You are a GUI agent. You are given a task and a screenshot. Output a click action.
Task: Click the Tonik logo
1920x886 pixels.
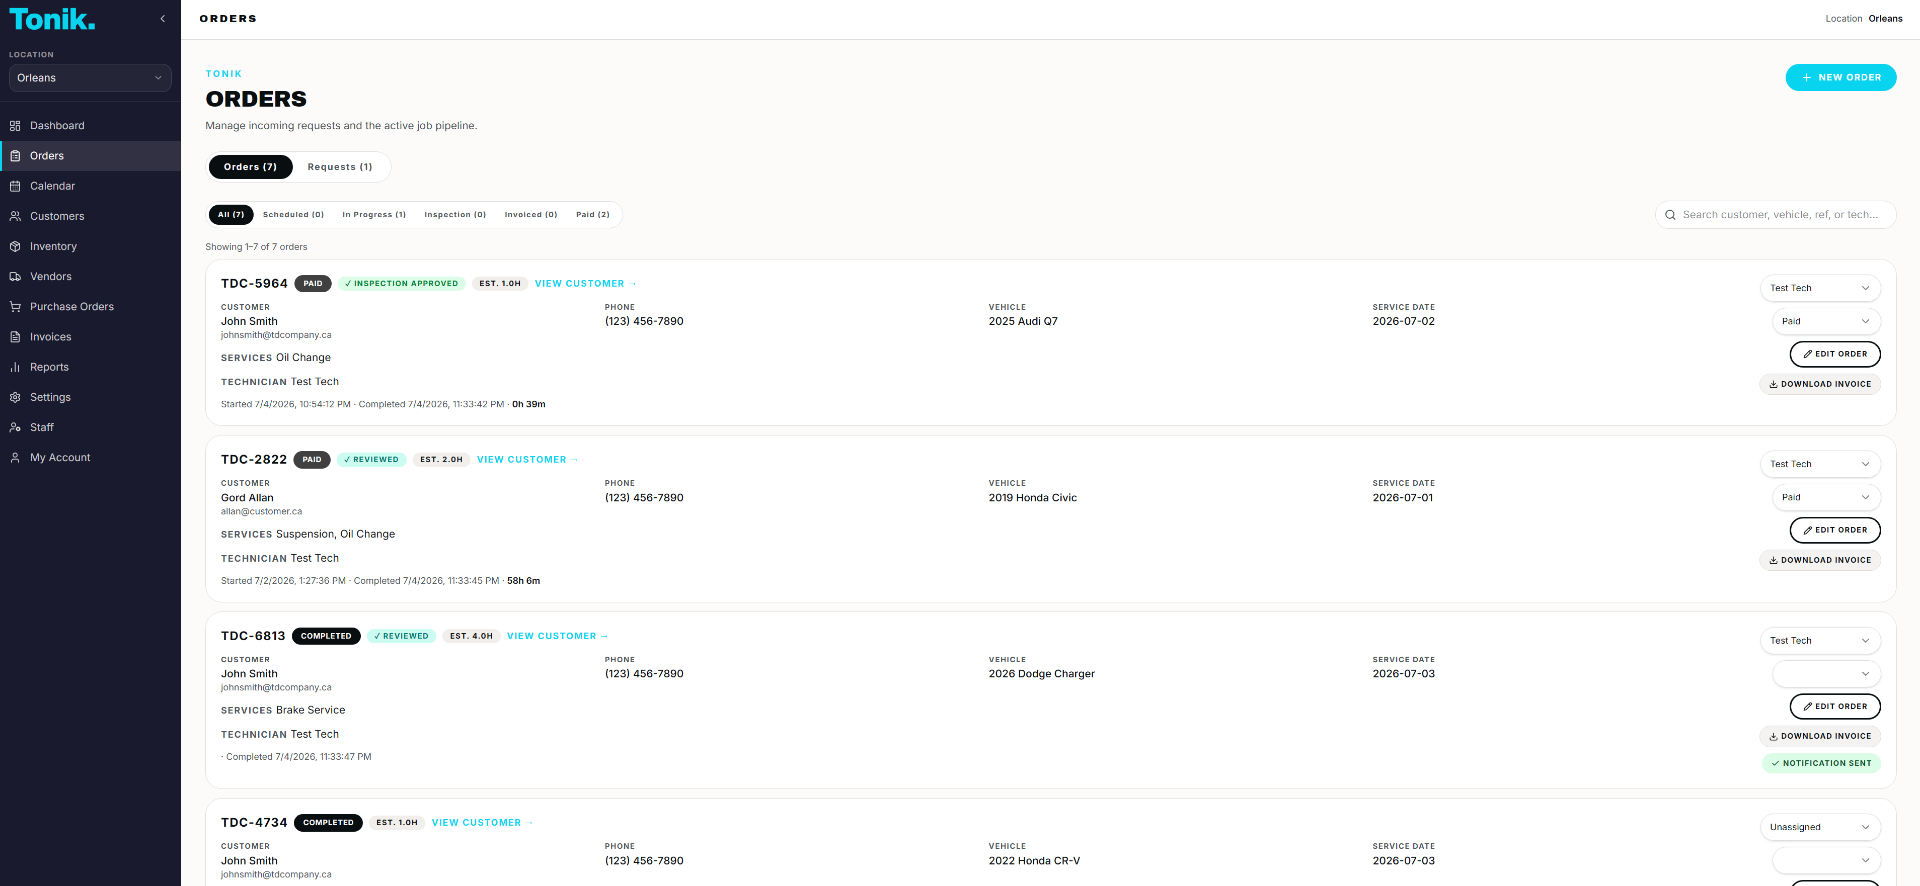click(52, 19)
